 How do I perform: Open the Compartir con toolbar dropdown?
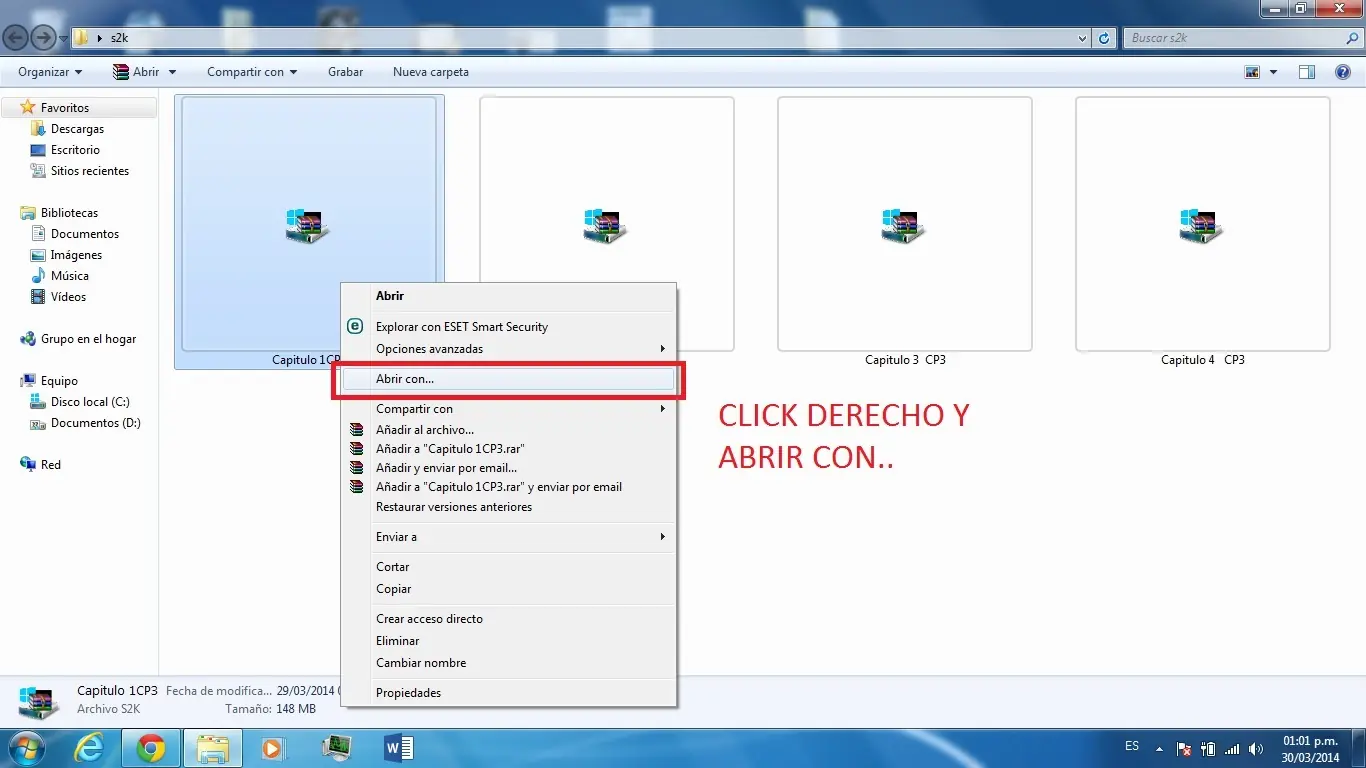252,72
